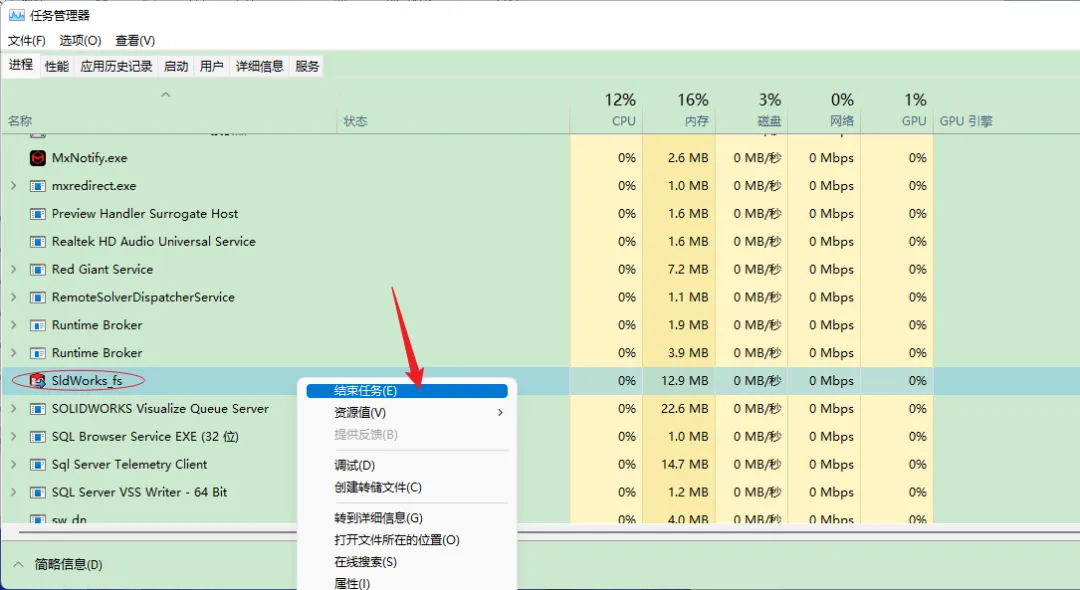Switch to the 应用历史记录 tab

click(x=116, y=66)
